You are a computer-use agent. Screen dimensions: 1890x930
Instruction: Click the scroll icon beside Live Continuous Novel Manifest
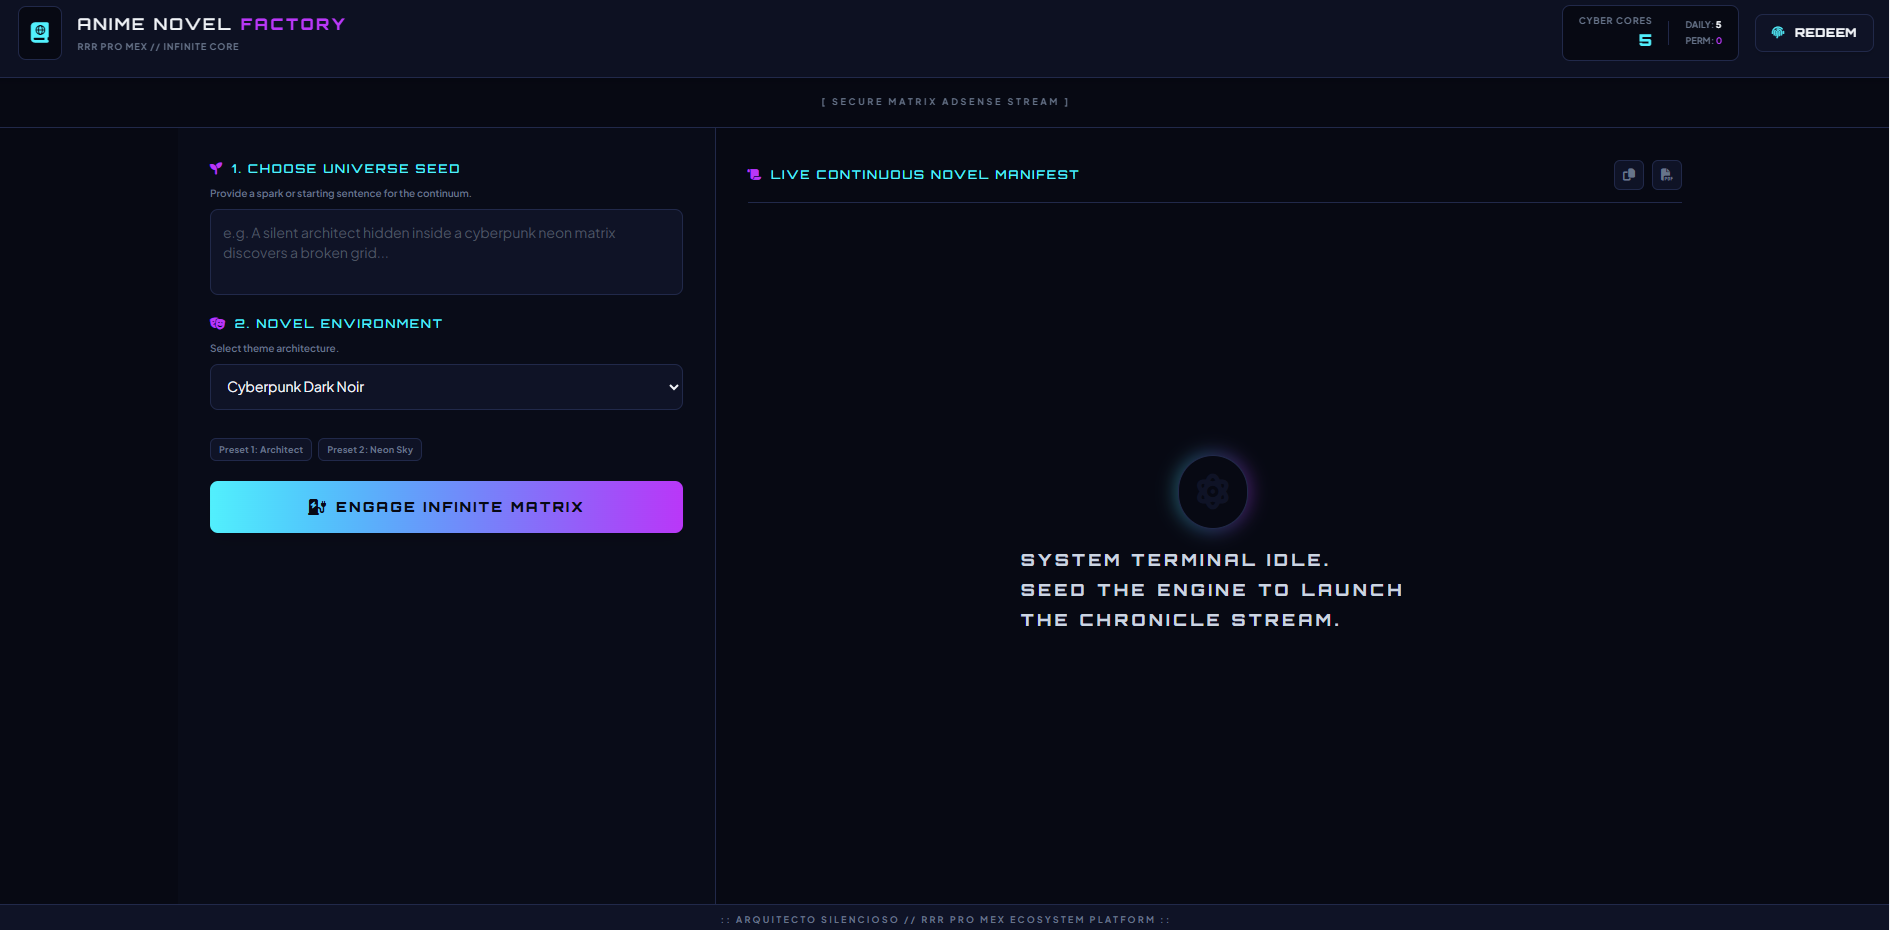(754, 175)
